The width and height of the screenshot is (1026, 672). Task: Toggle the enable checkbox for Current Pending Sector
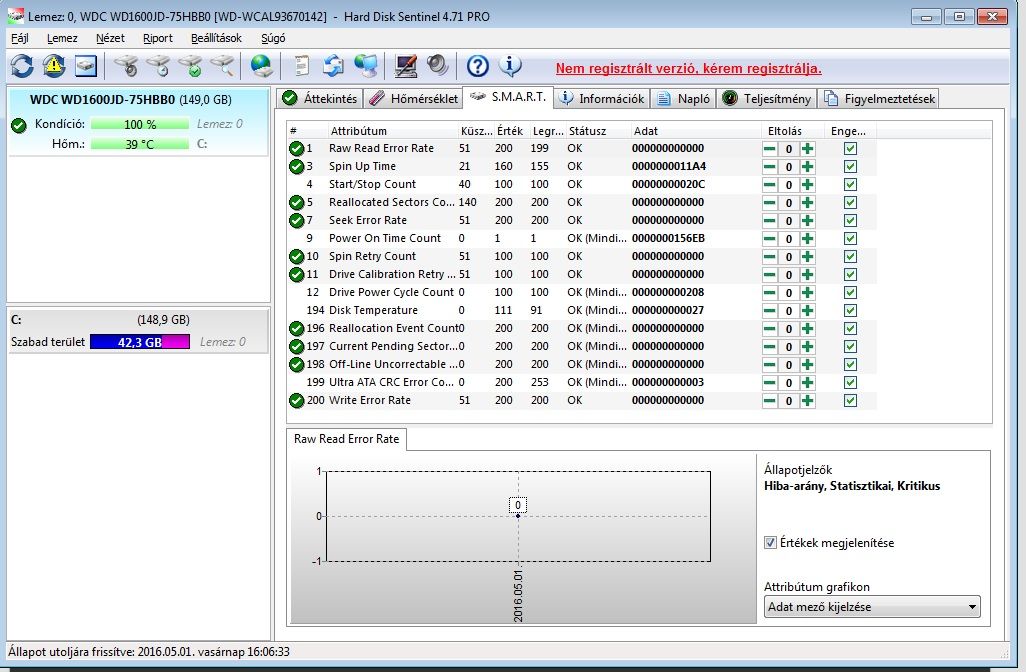point(850,347)
